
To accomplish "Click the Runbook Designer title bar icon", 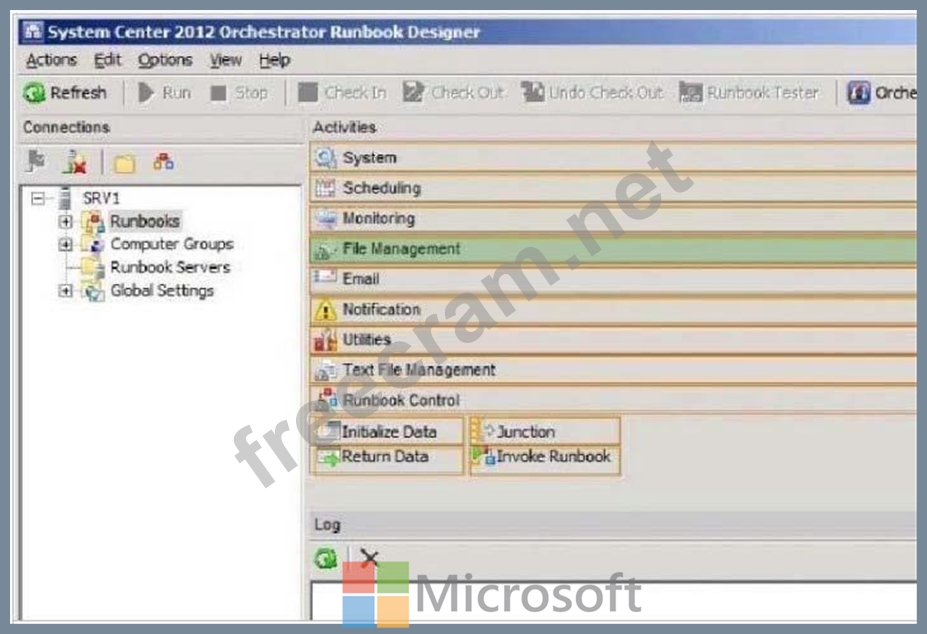I will pyautogui.click(x=33, y=31).
